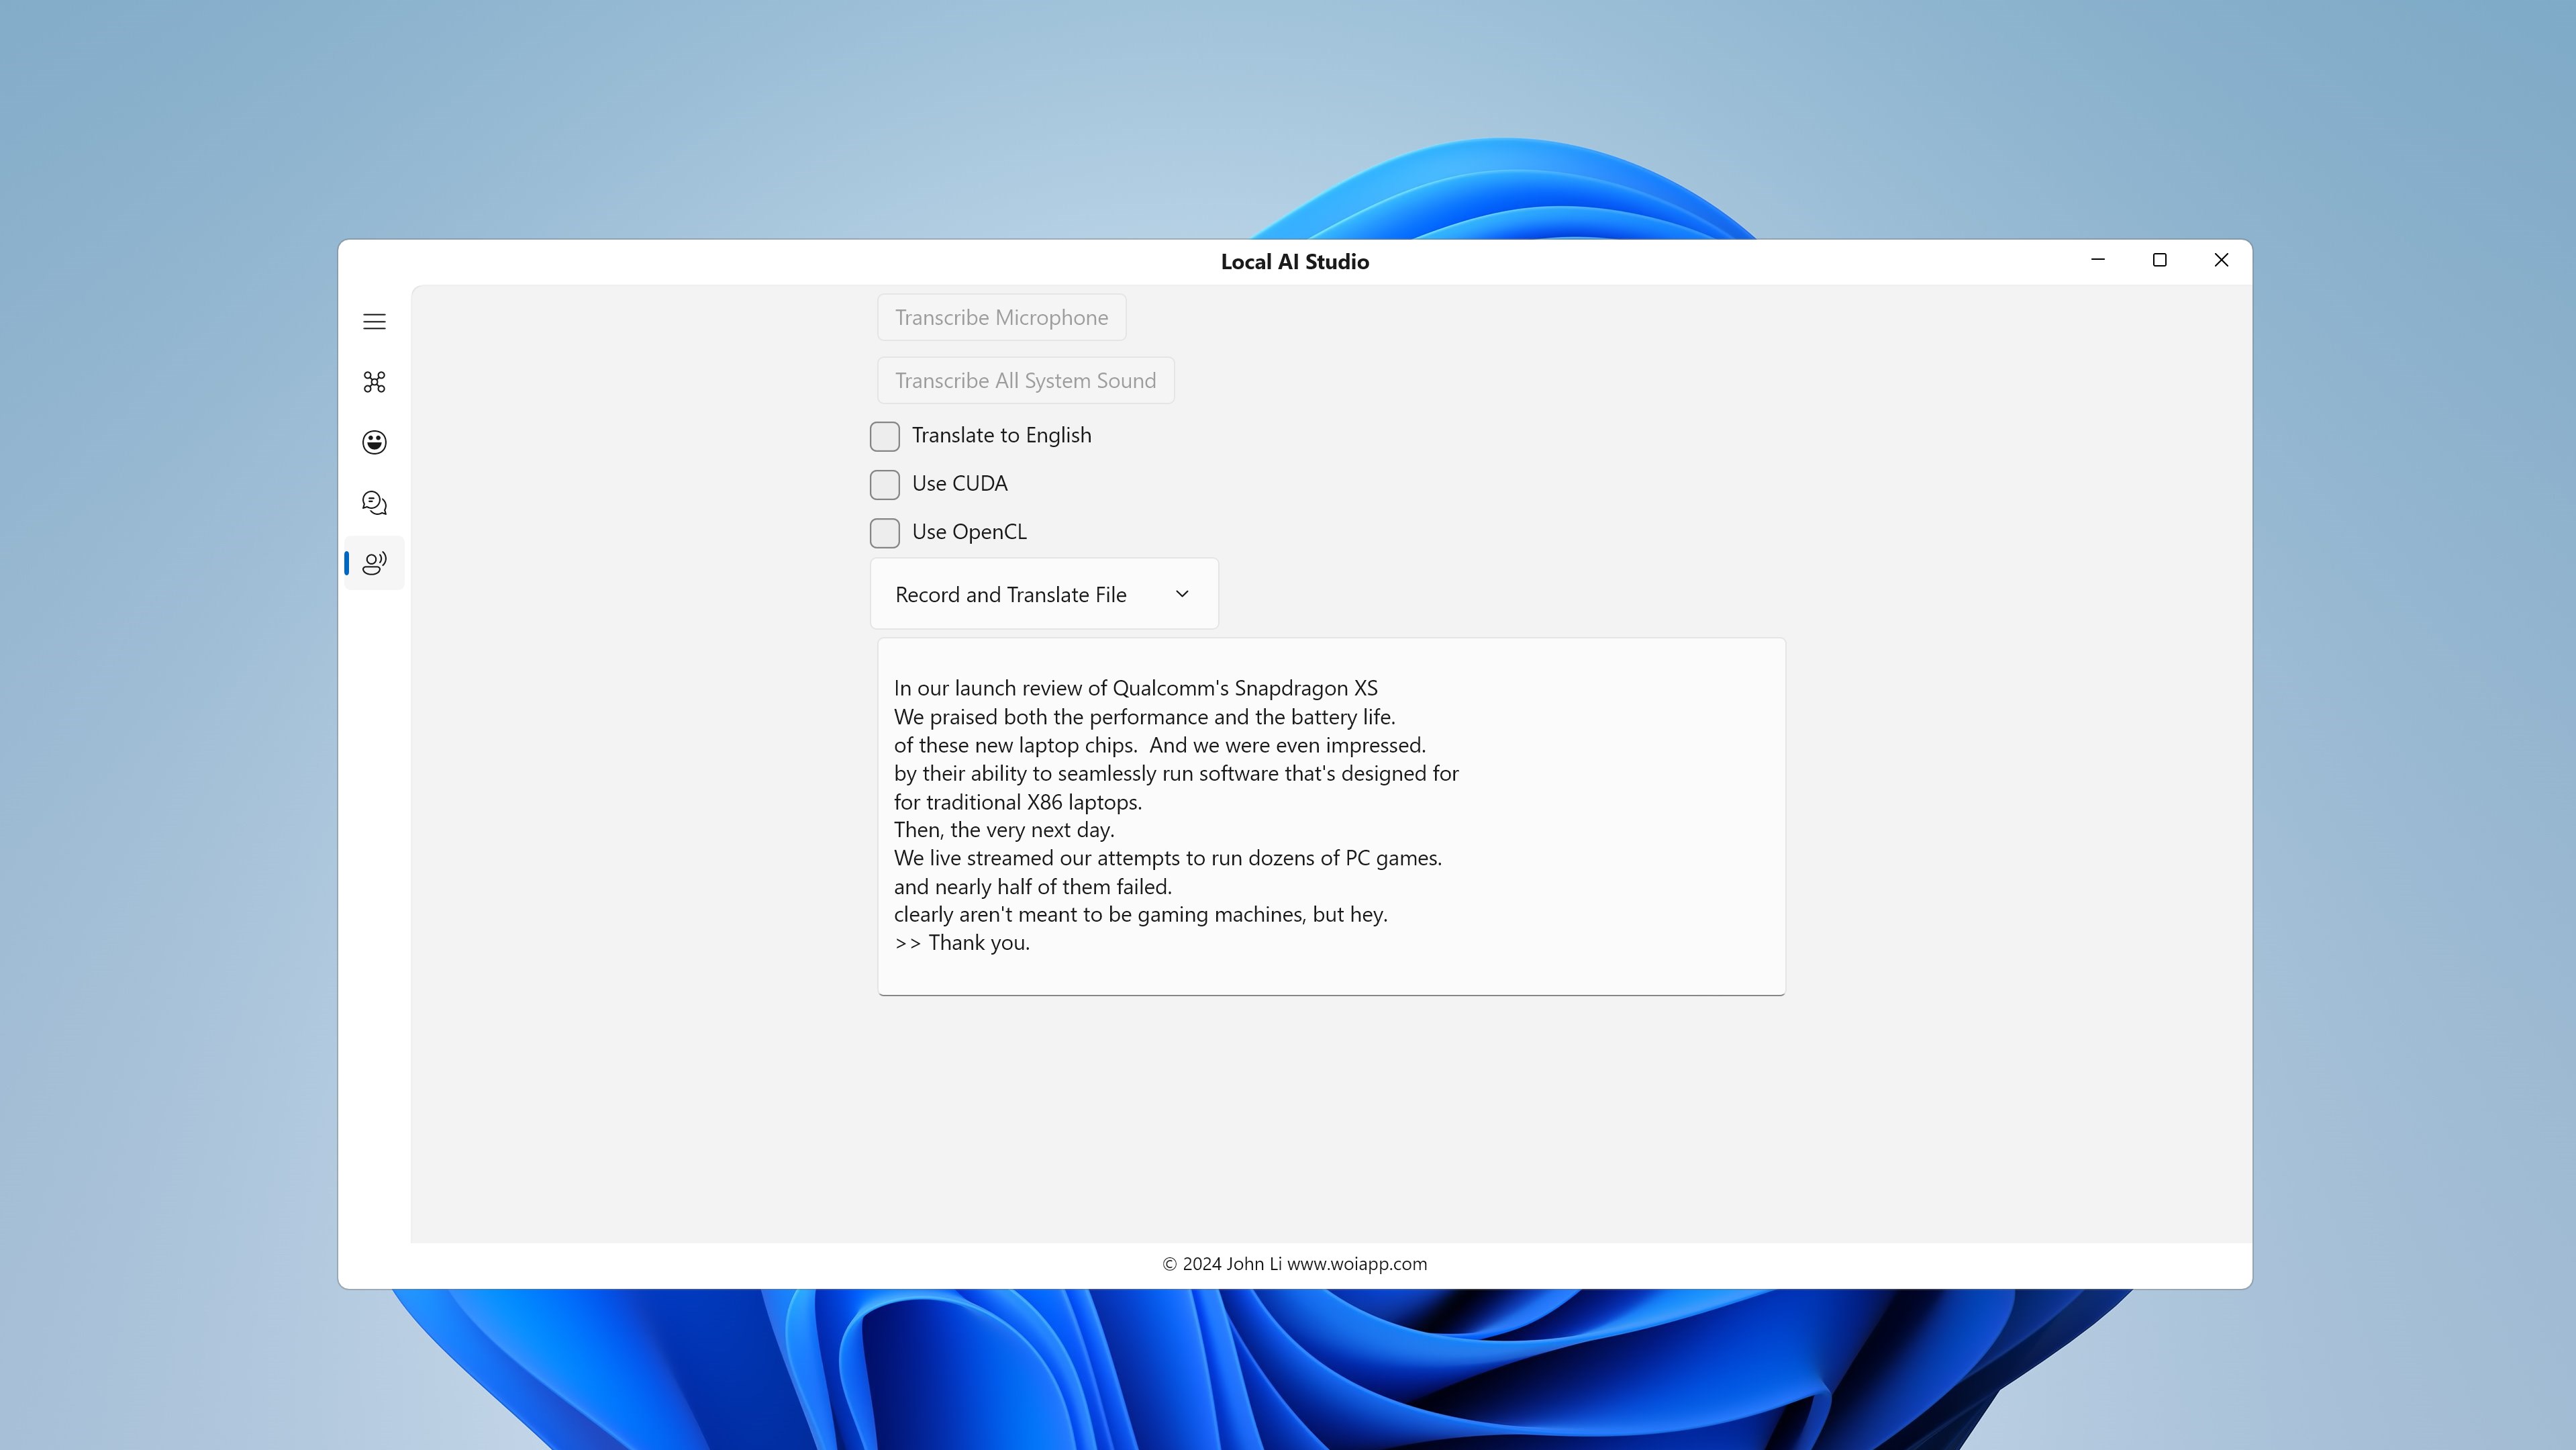The width and height of the screenshot is (2576, 1450).
Task: Click the Transcribe Microphone button
Action: (x=1001, y=317)
